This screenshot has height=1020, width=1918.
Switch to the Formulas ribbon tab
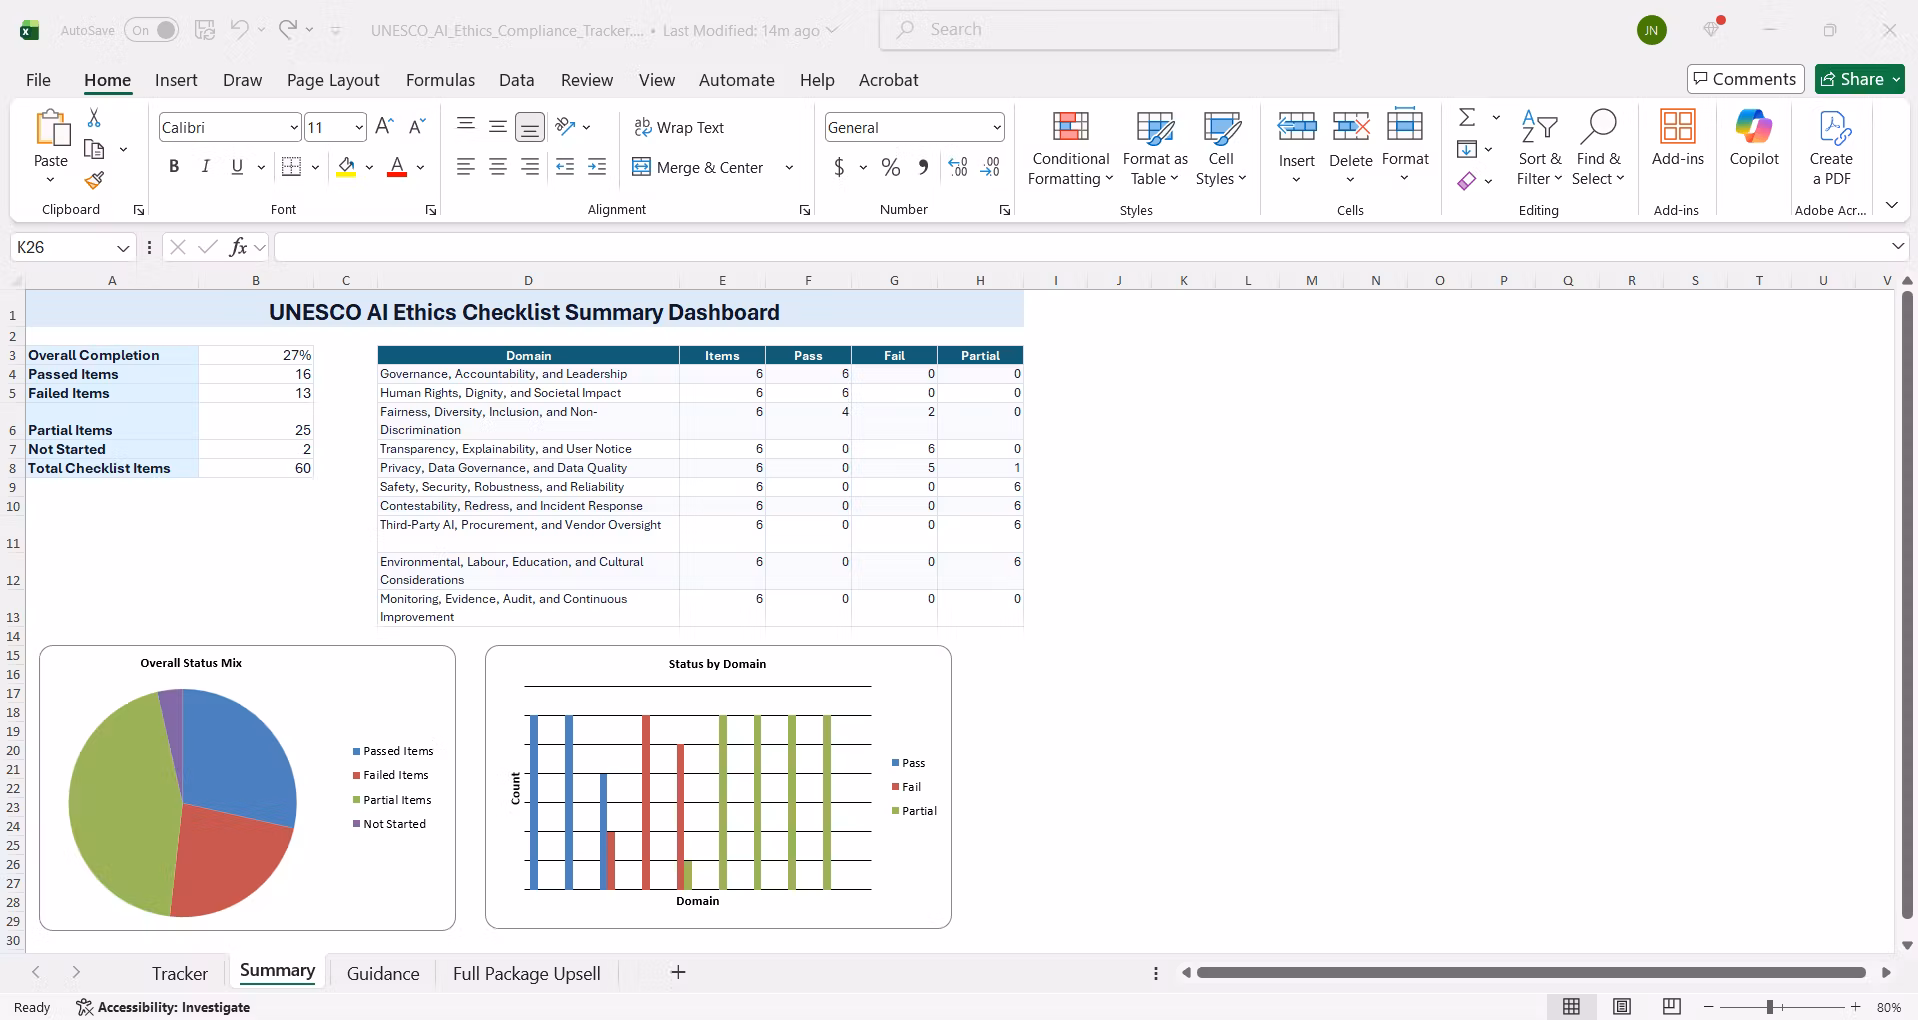pos(440,80)
